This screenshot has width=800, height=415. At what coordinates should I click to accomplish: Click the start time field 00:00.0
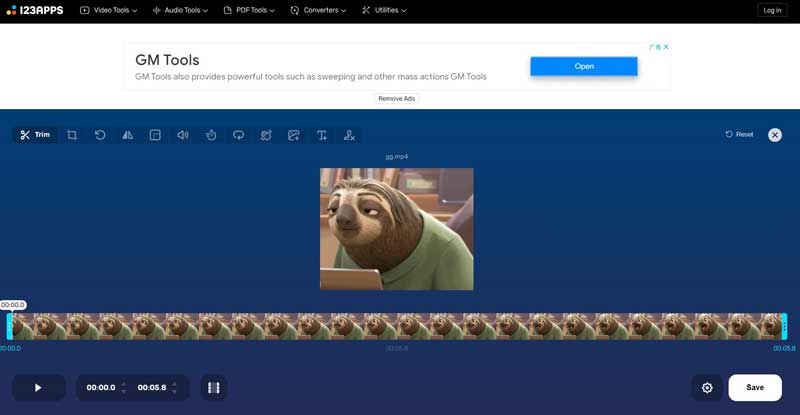(101, 387)
